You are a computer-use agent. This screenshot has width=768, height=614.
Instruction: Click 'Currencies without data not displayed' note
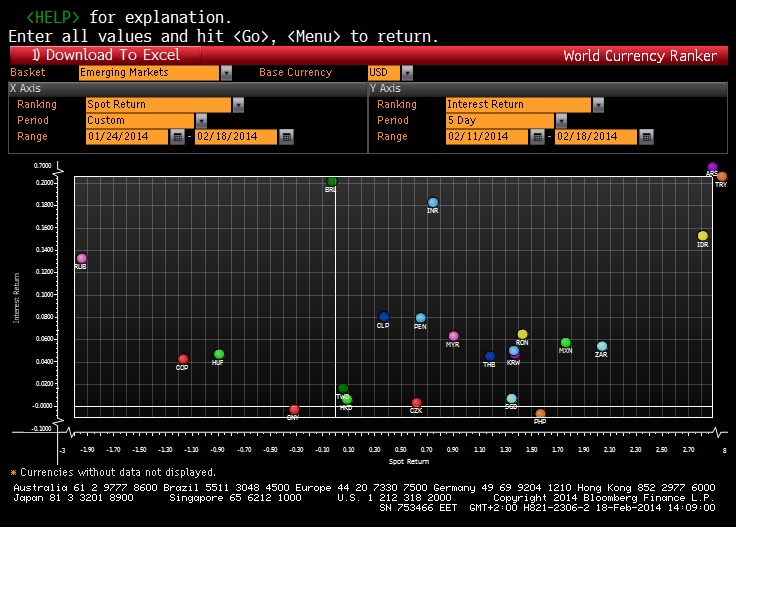[118, 472]
